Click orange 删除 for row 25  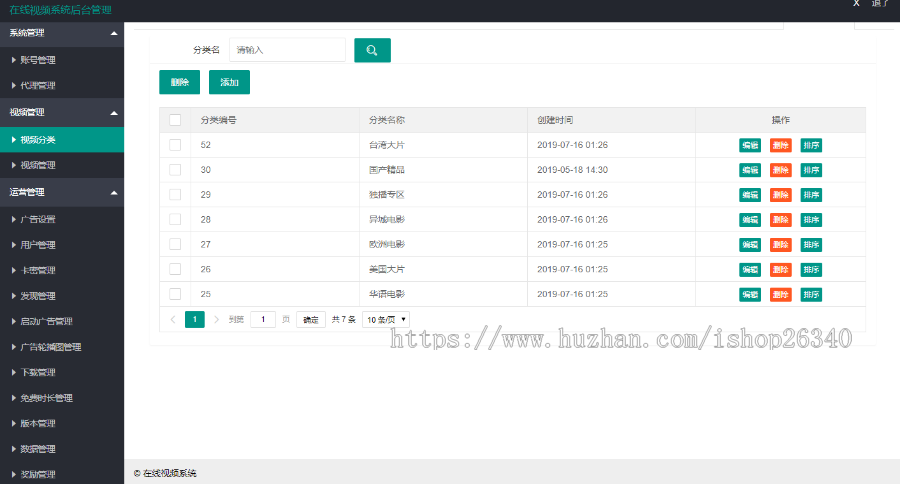click(x=780, y=295)
